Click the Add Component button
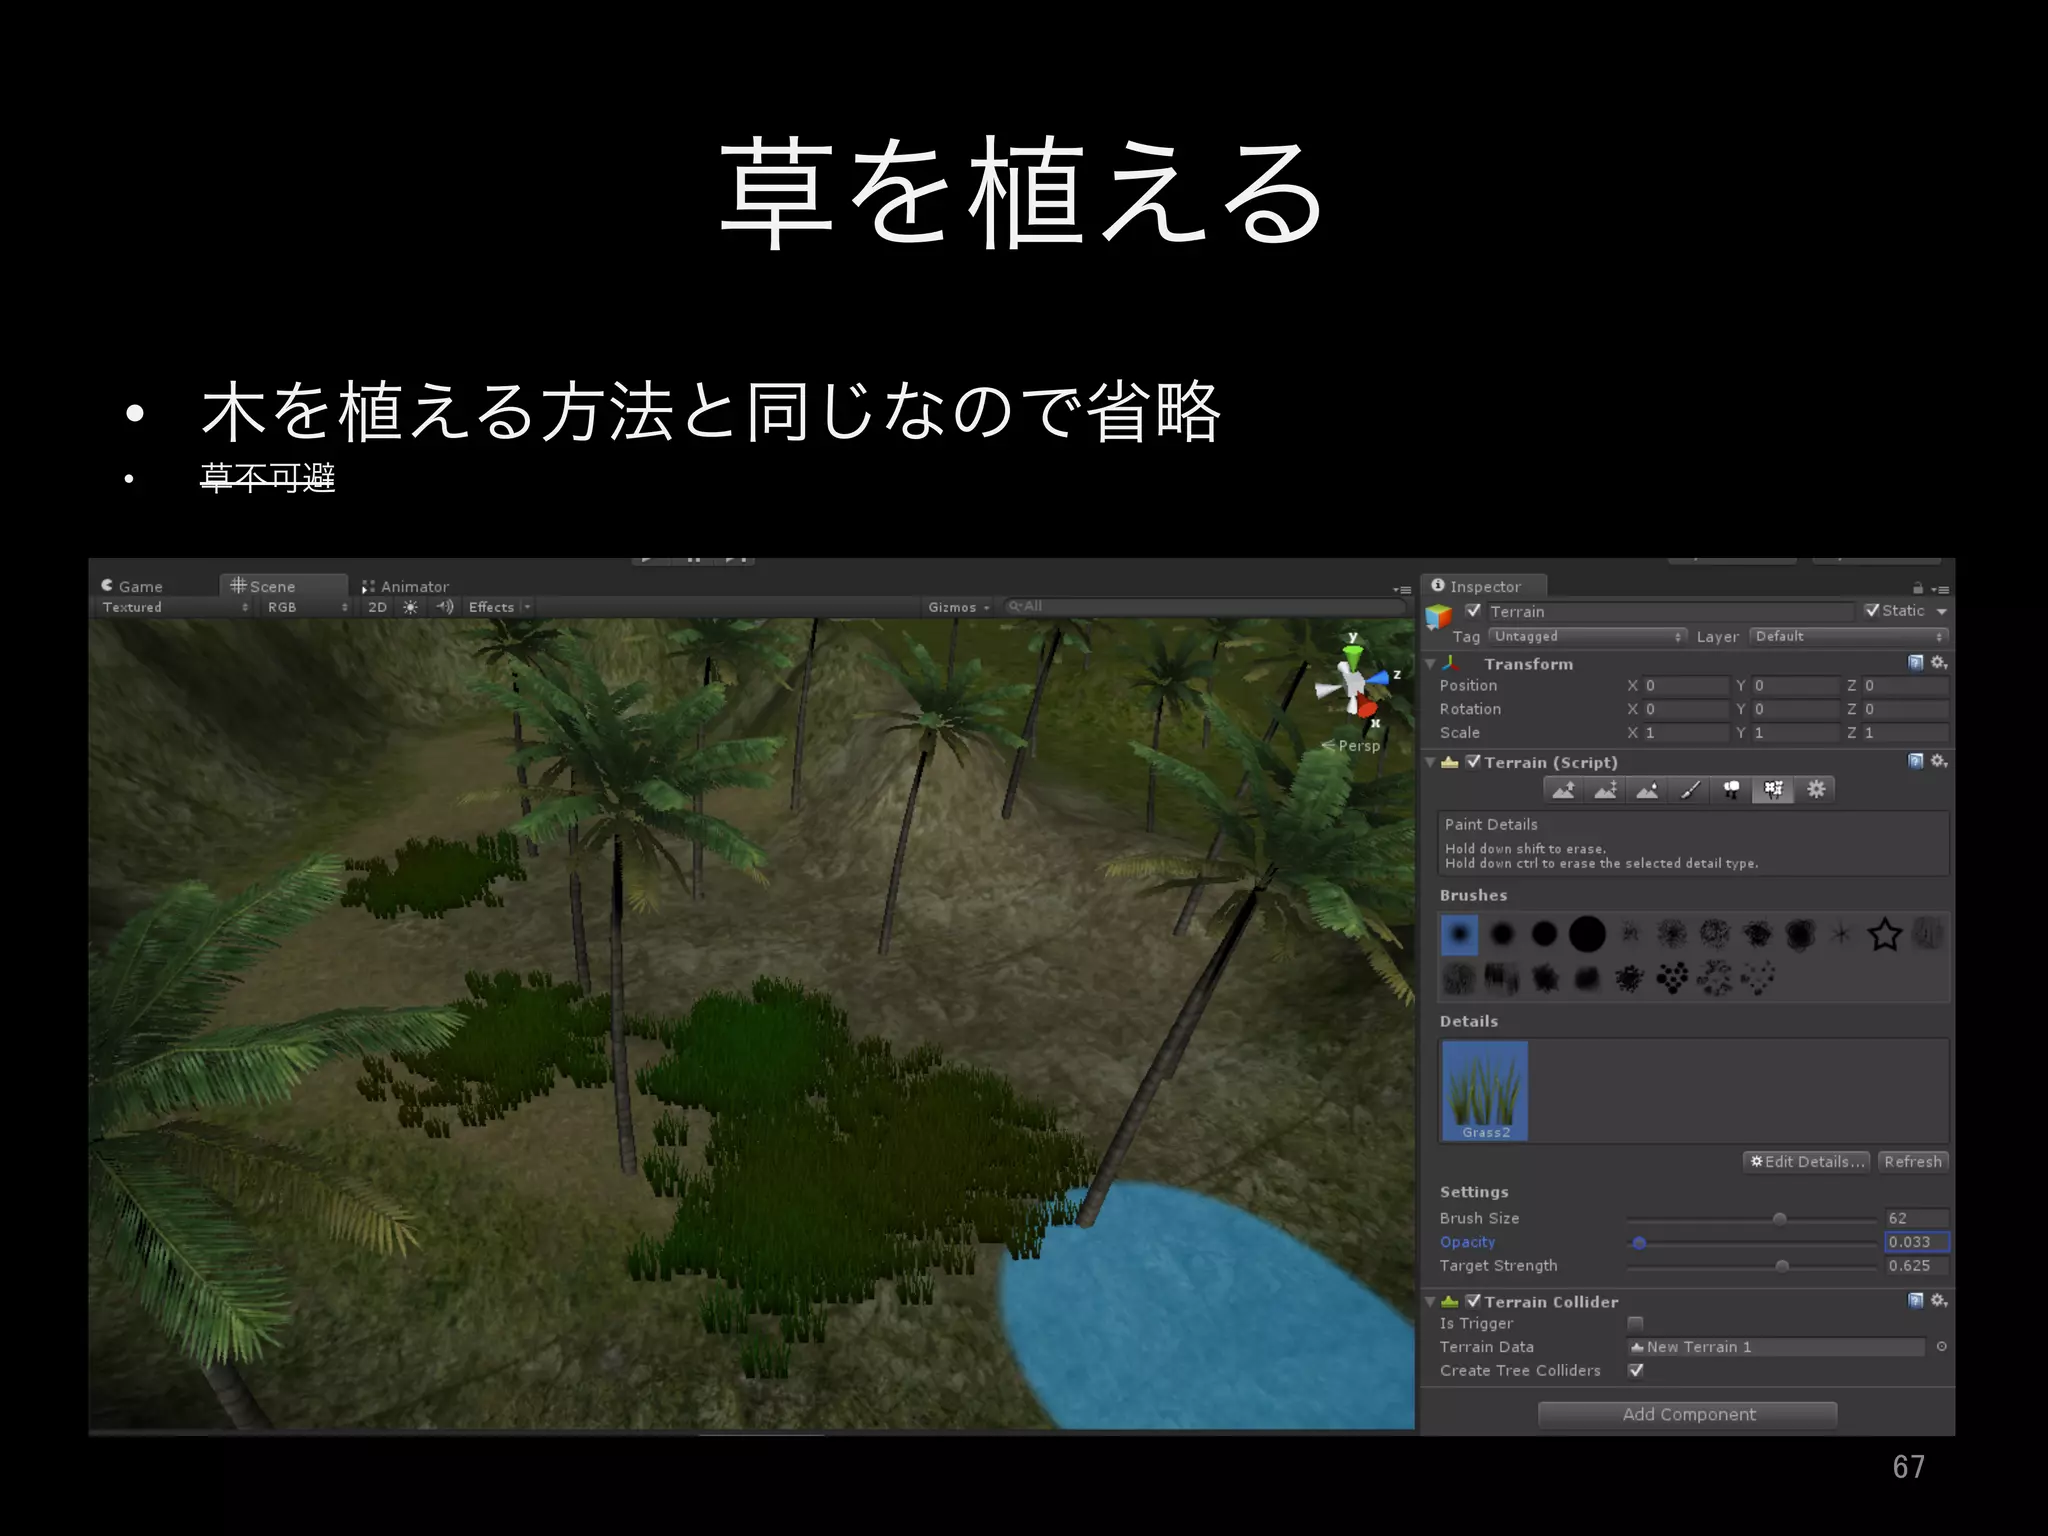The image size is (2048, 1536). coord(1688,1414)
